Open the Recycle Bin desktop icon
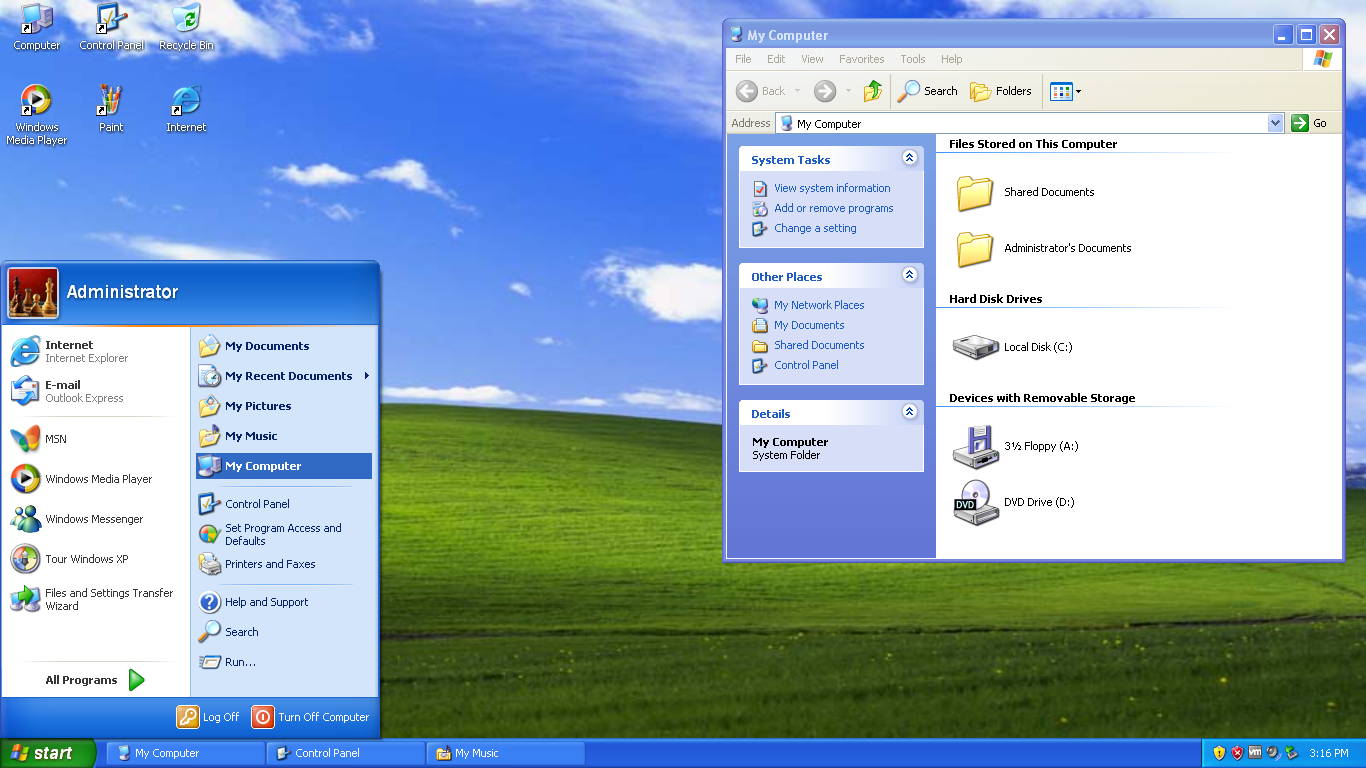This screenshot has height=768, width=1366. coord(186,20)
